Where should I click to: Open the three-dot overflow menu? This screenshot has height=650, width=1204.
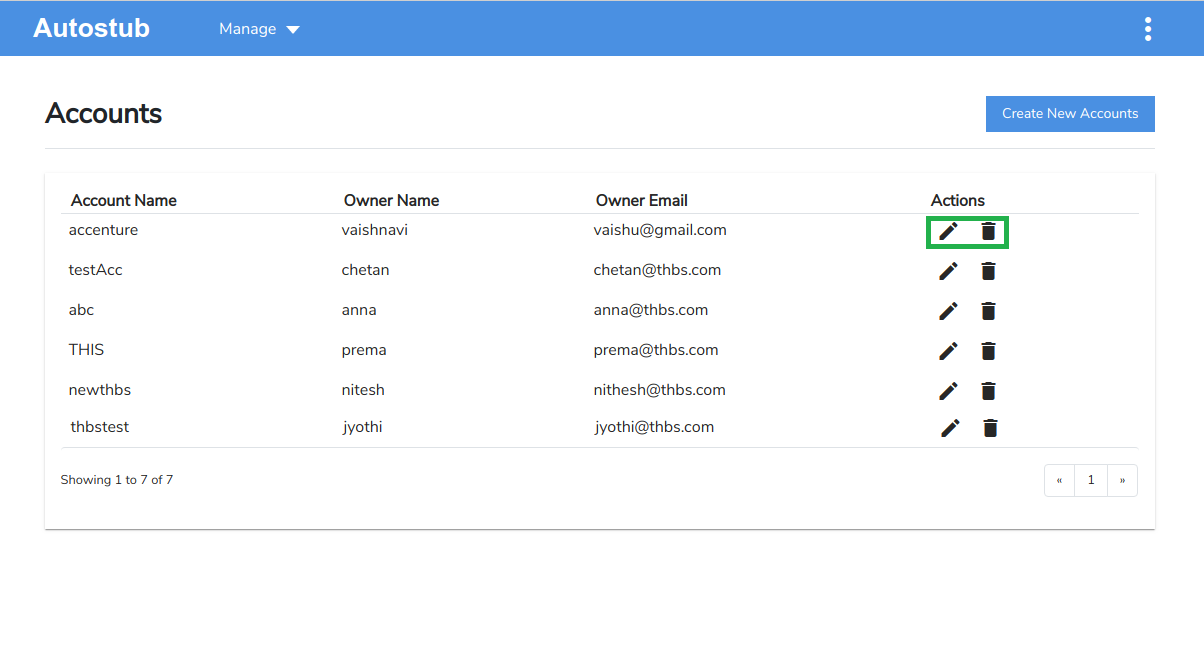[x=1147, y=29]
